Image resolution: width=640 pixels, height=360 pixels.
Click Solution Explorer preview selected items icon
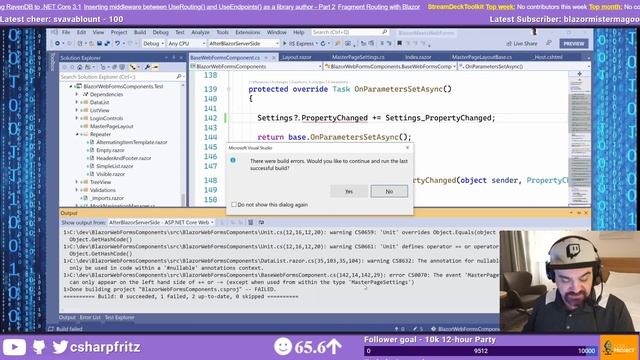click(x=155, y=67)
